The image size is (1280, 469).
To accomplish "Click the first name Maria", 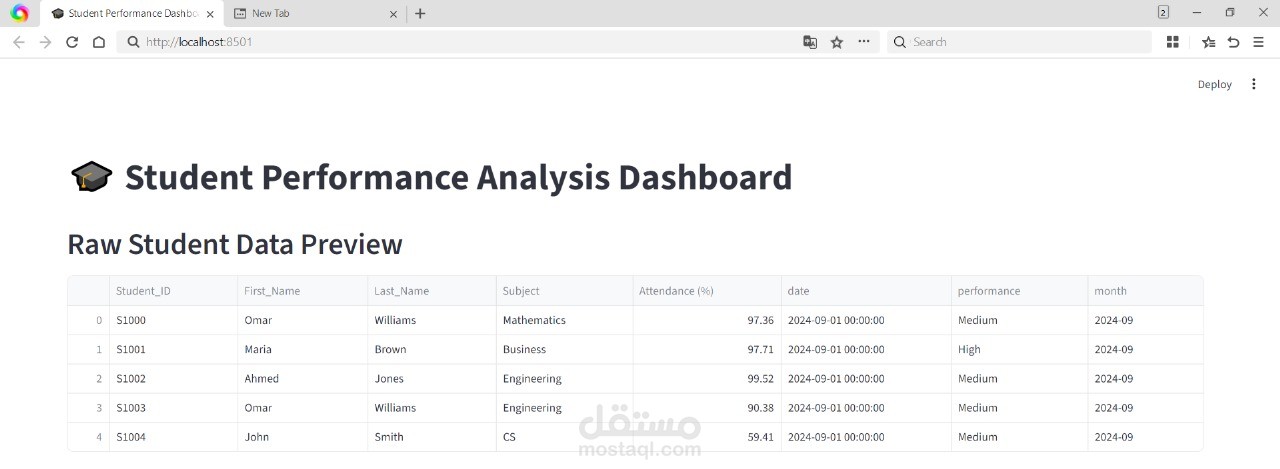I will click(303, 349).
